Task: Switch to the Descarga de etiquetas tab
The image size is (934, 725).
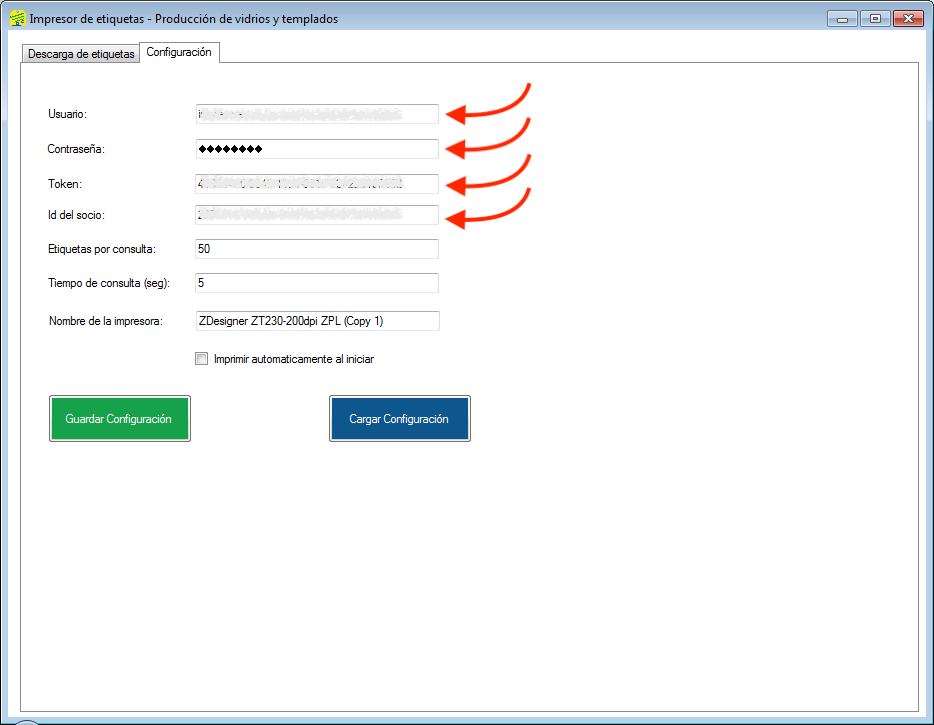Action: click(81, 54)
